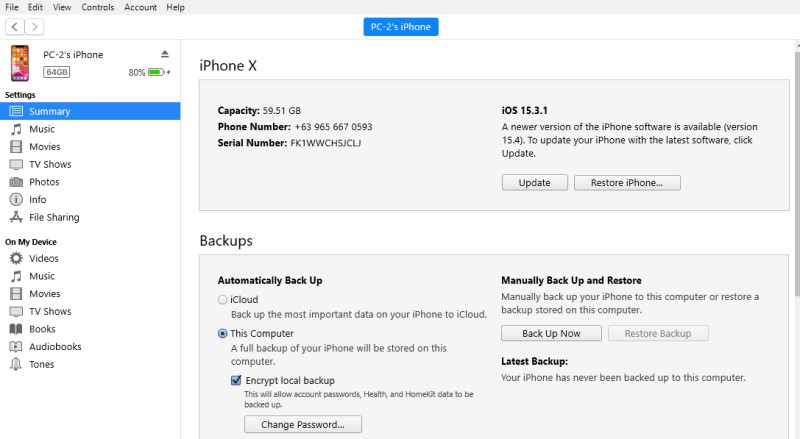The width and height of the screenshot is (800, 439).
Task: Click the back navigation arrow
Action: point(15,27)
